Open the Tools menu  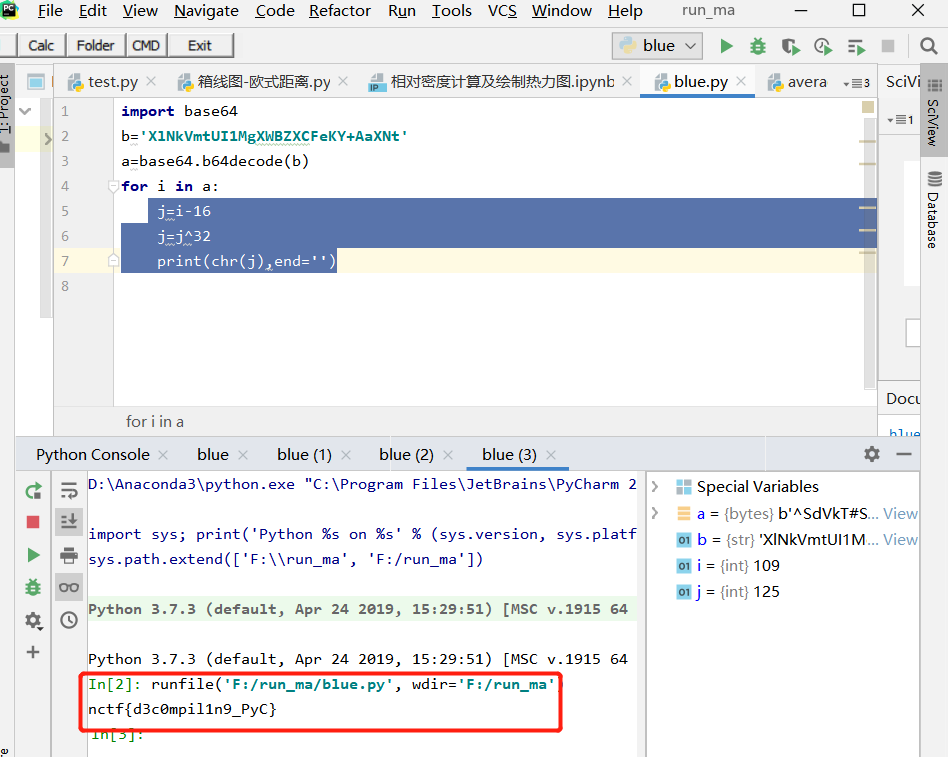coord(451,11)
